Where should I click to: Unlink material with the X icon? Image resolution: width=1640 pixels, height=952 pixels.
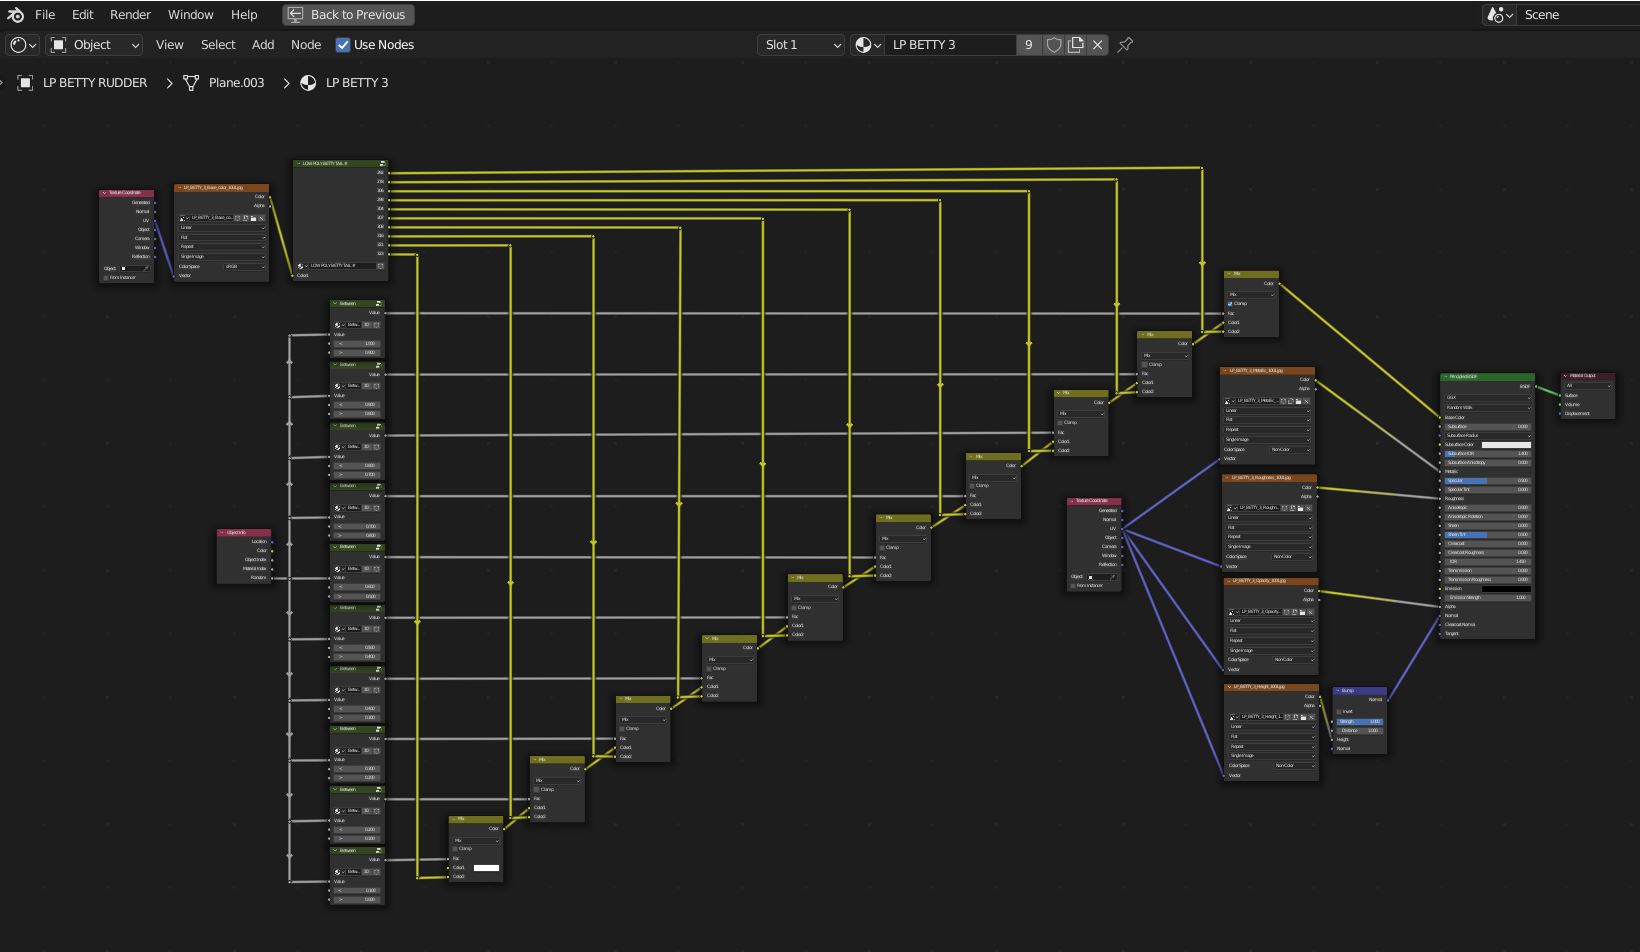(1098, 45)
